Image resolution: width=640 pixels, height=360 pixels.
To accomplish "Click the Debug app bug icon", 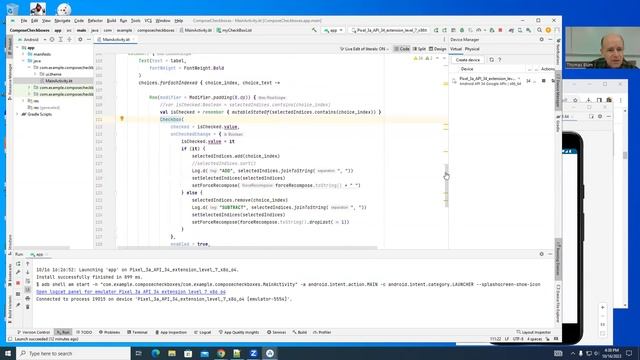I will [462, 30].
